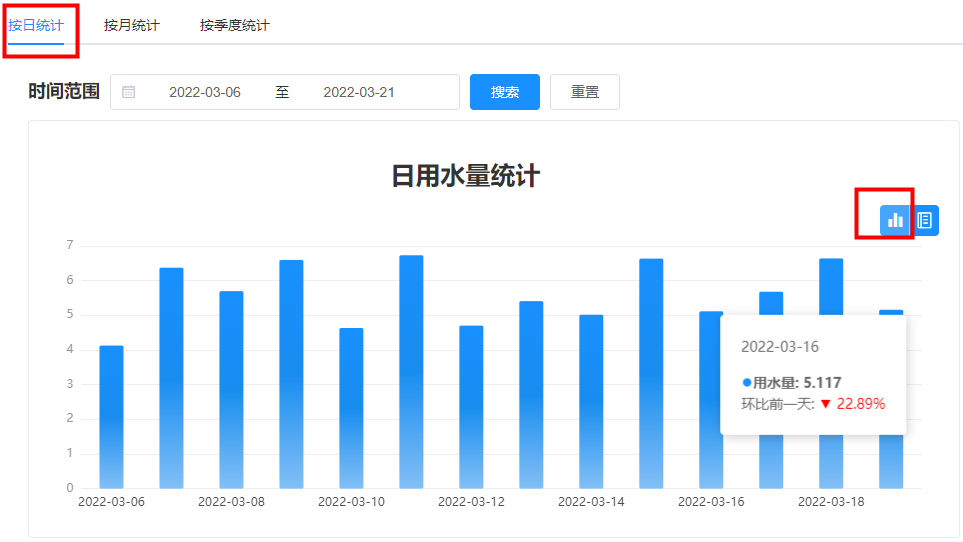The height and width of the screenshot is (542, 963).
Task: Click x-axis label 2022-03-06
Action: (111, 501)
